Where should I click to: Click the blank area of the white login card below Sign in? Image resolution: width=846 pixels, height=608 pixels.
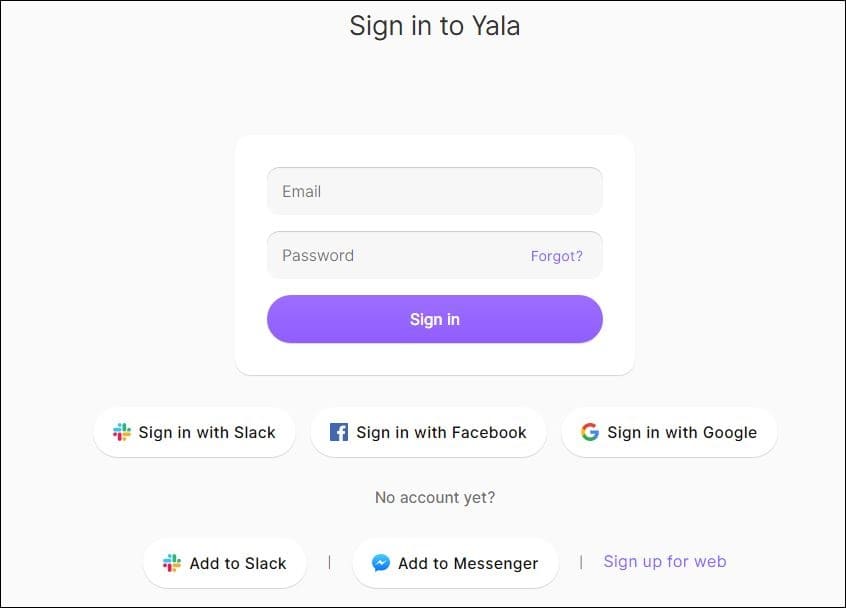click(x=434, y=359)
